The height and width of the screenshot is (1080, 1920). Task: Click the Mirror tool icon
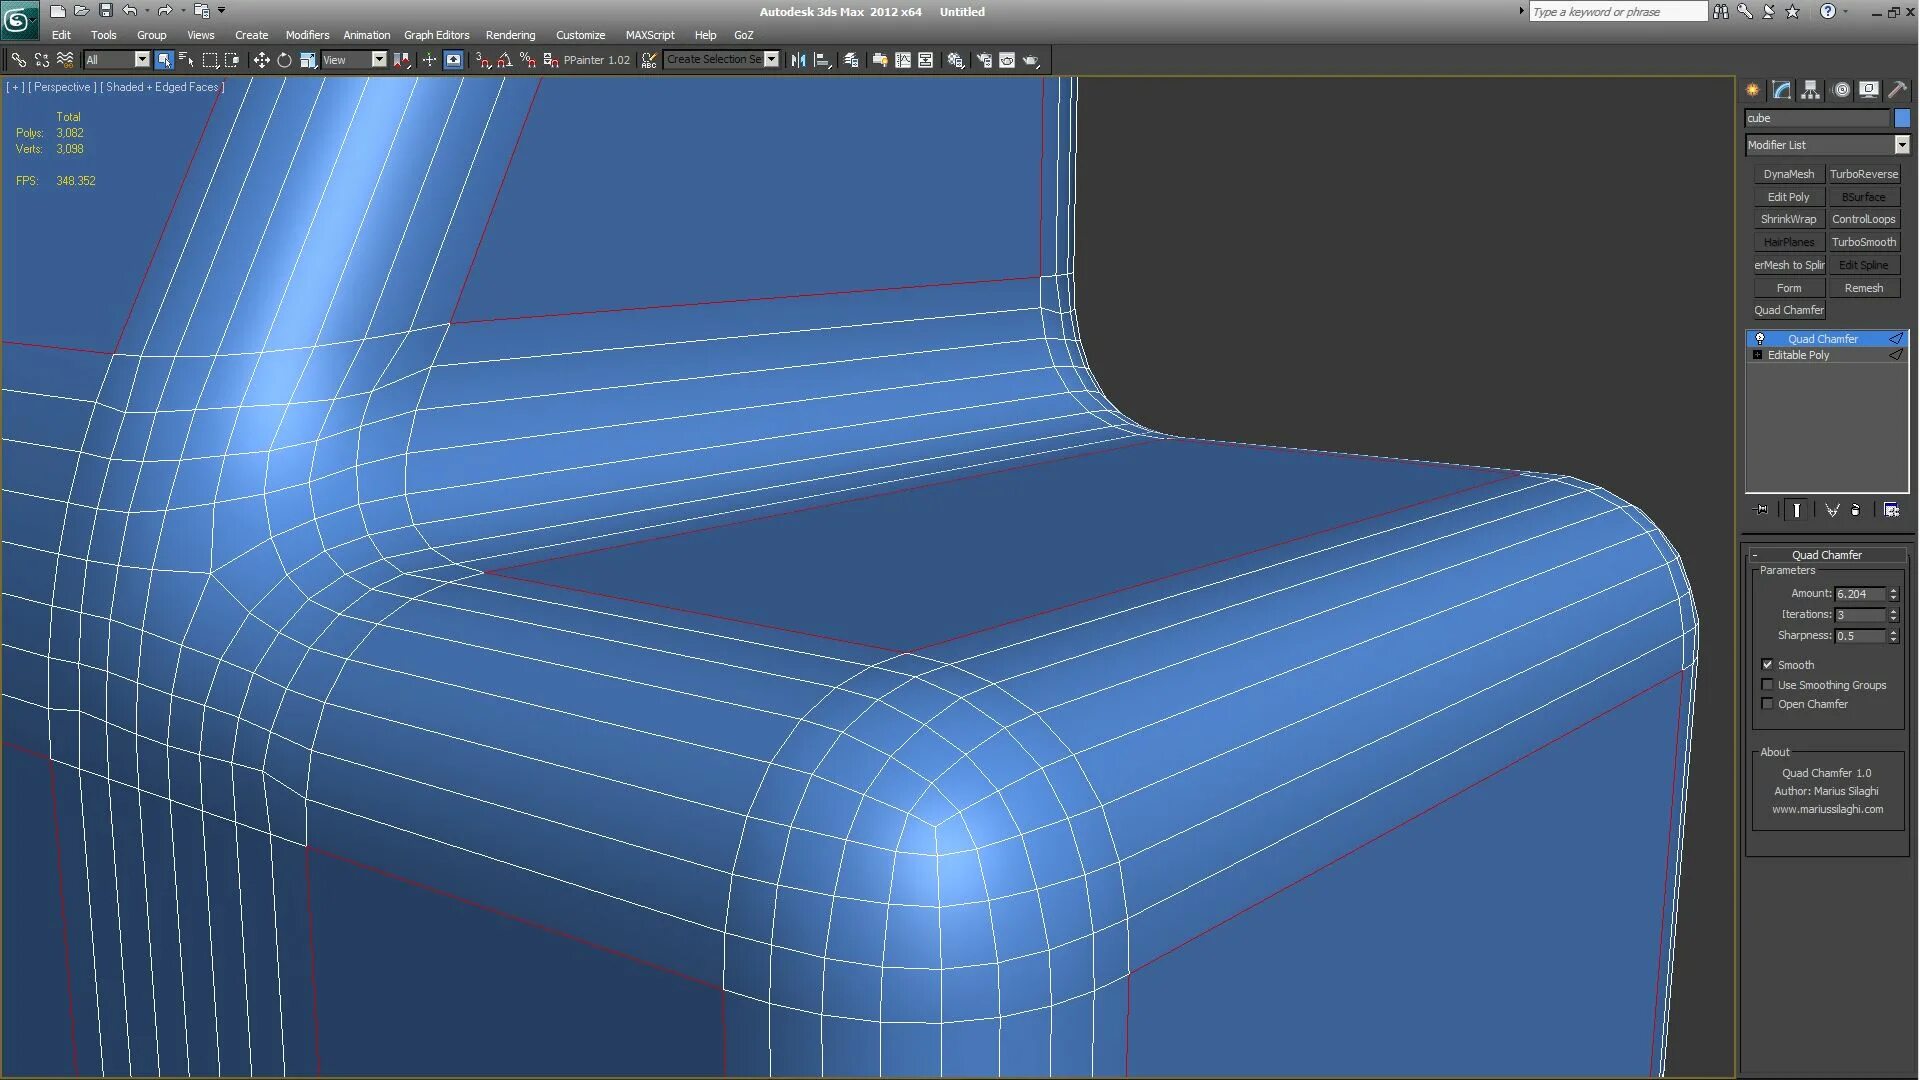(798, 60)
